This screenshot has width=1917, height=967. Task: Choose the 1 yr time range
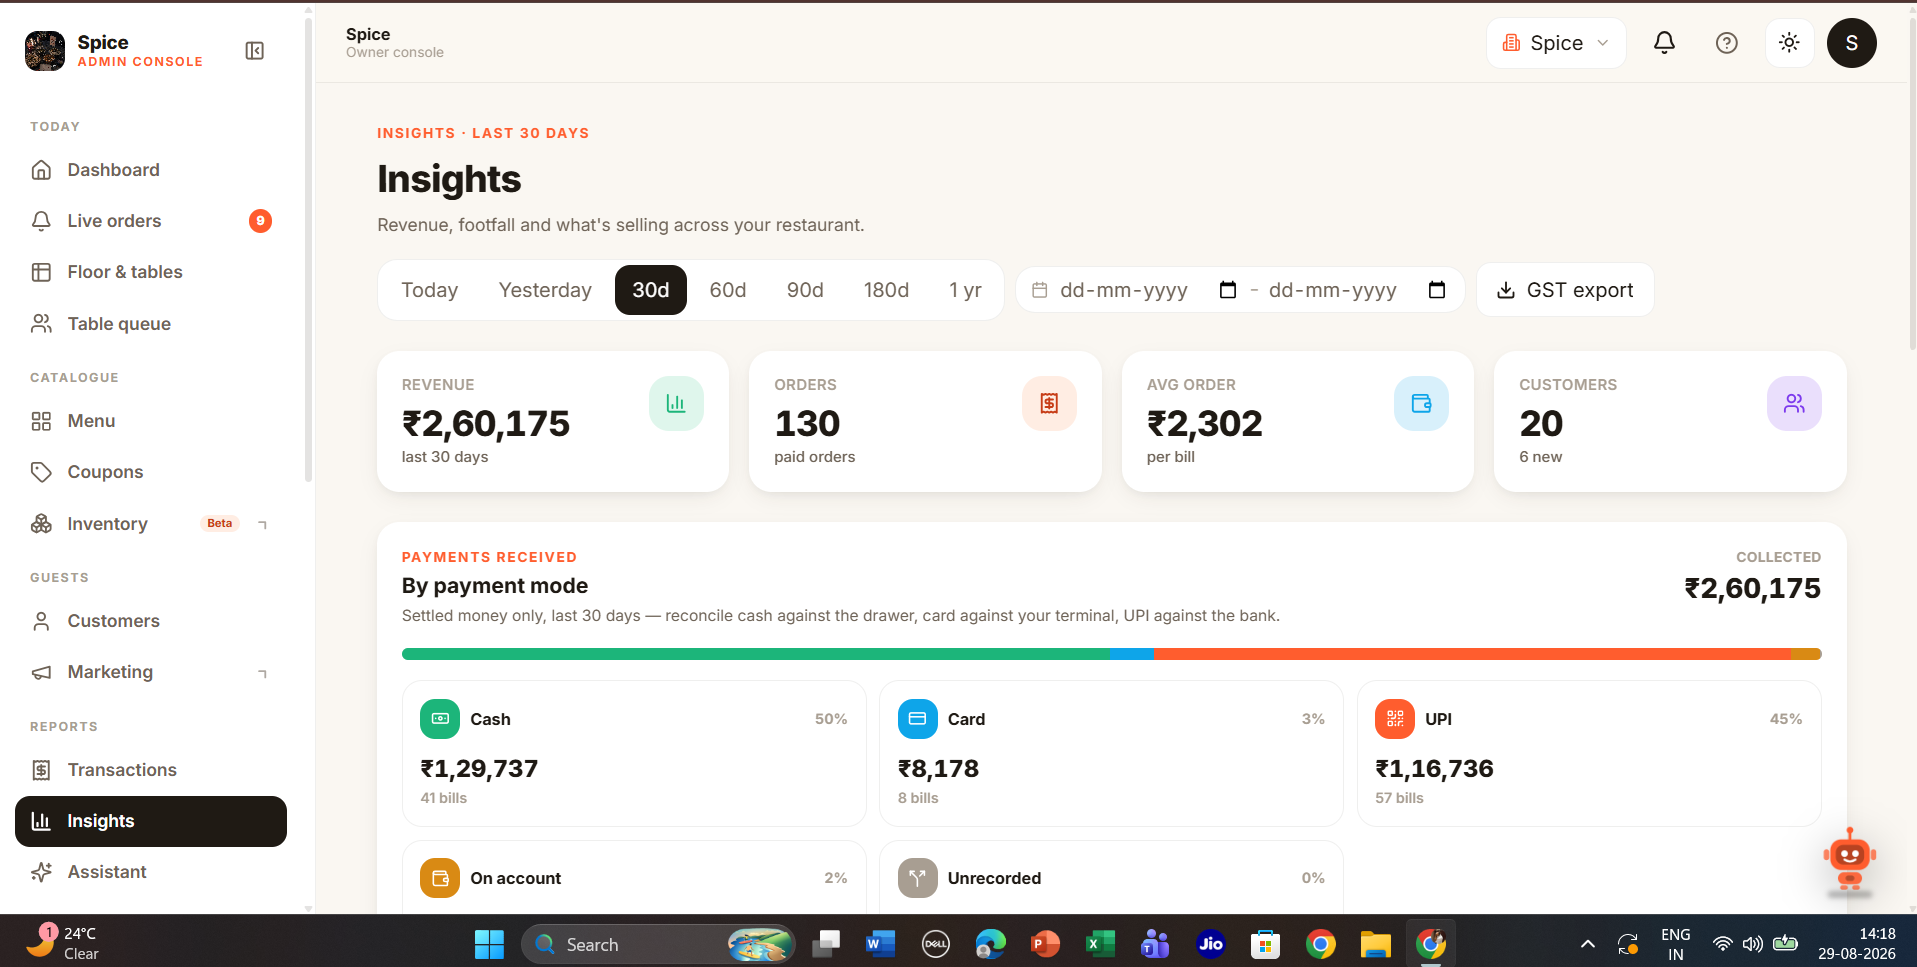(x=965, y=290)
